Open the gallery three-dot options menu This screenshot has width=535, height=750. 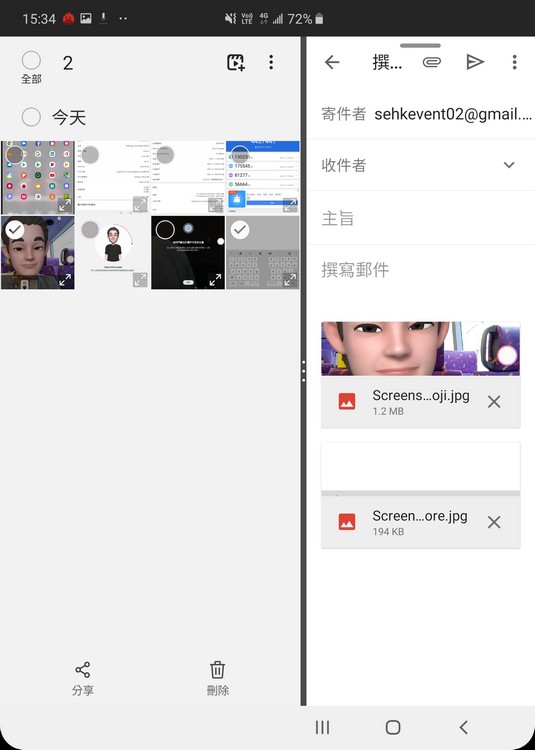click(271, 62)
